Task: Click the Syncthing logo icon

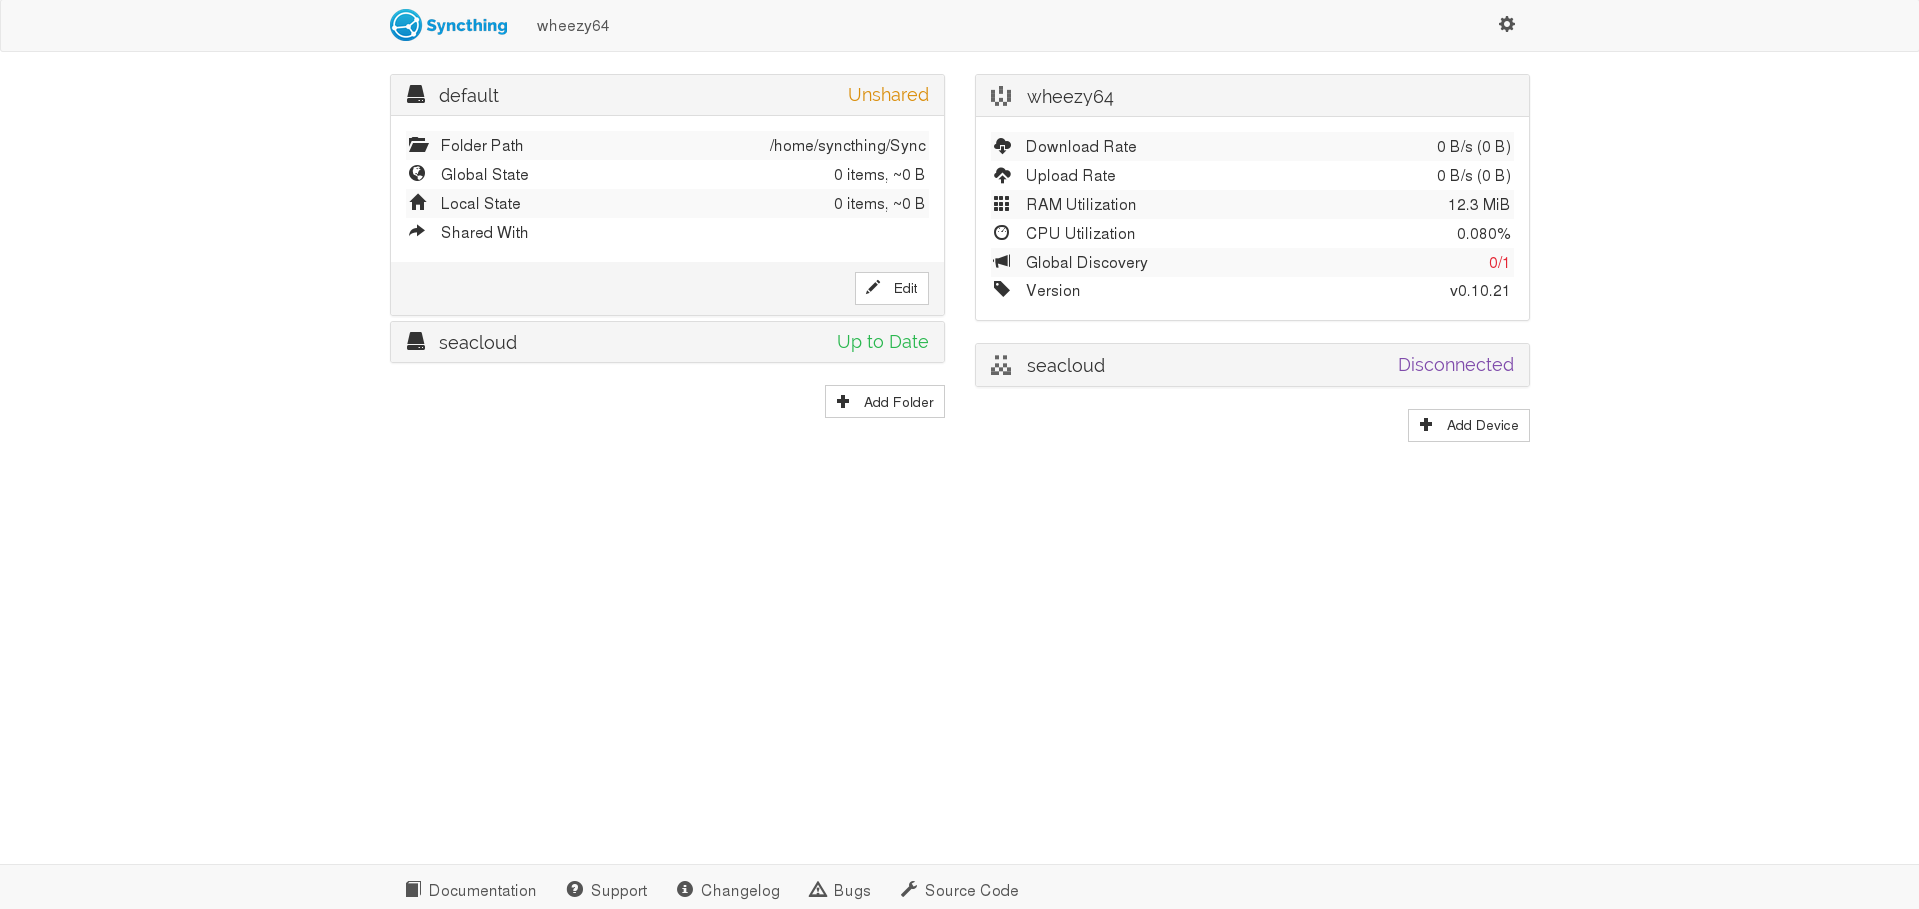Action: click(406, 25)
